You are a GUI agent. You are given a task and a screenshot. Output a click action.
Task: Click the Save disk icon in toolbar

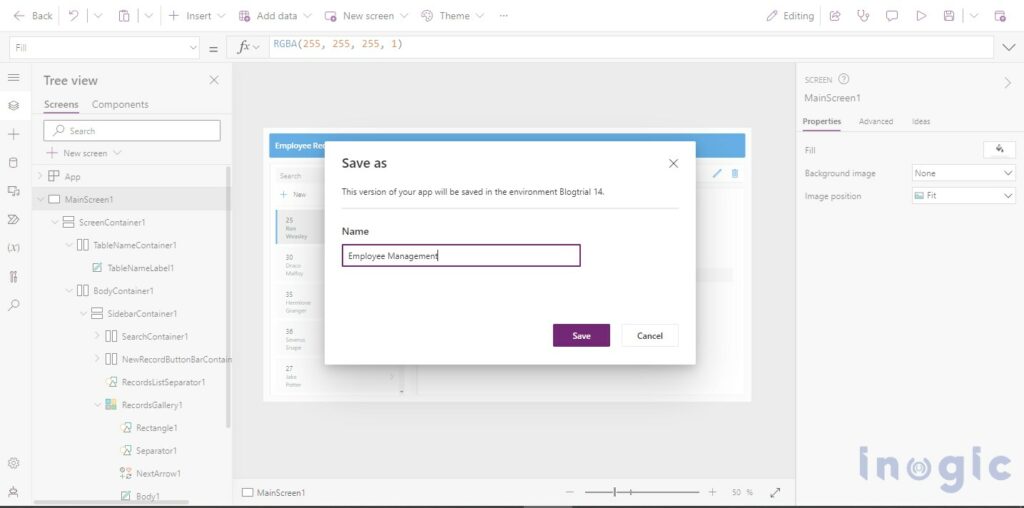pyautogui.click(x=949, y=16)
